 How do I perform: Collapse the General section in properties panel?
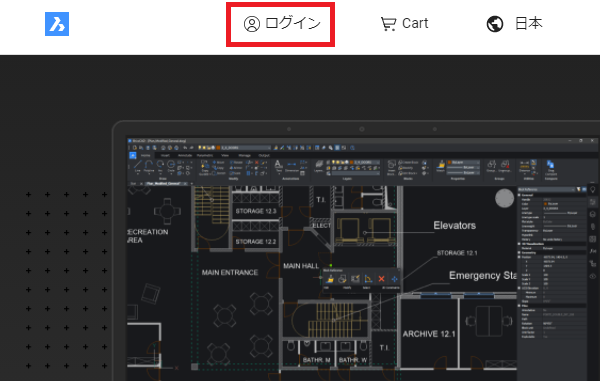pos(519,195)
